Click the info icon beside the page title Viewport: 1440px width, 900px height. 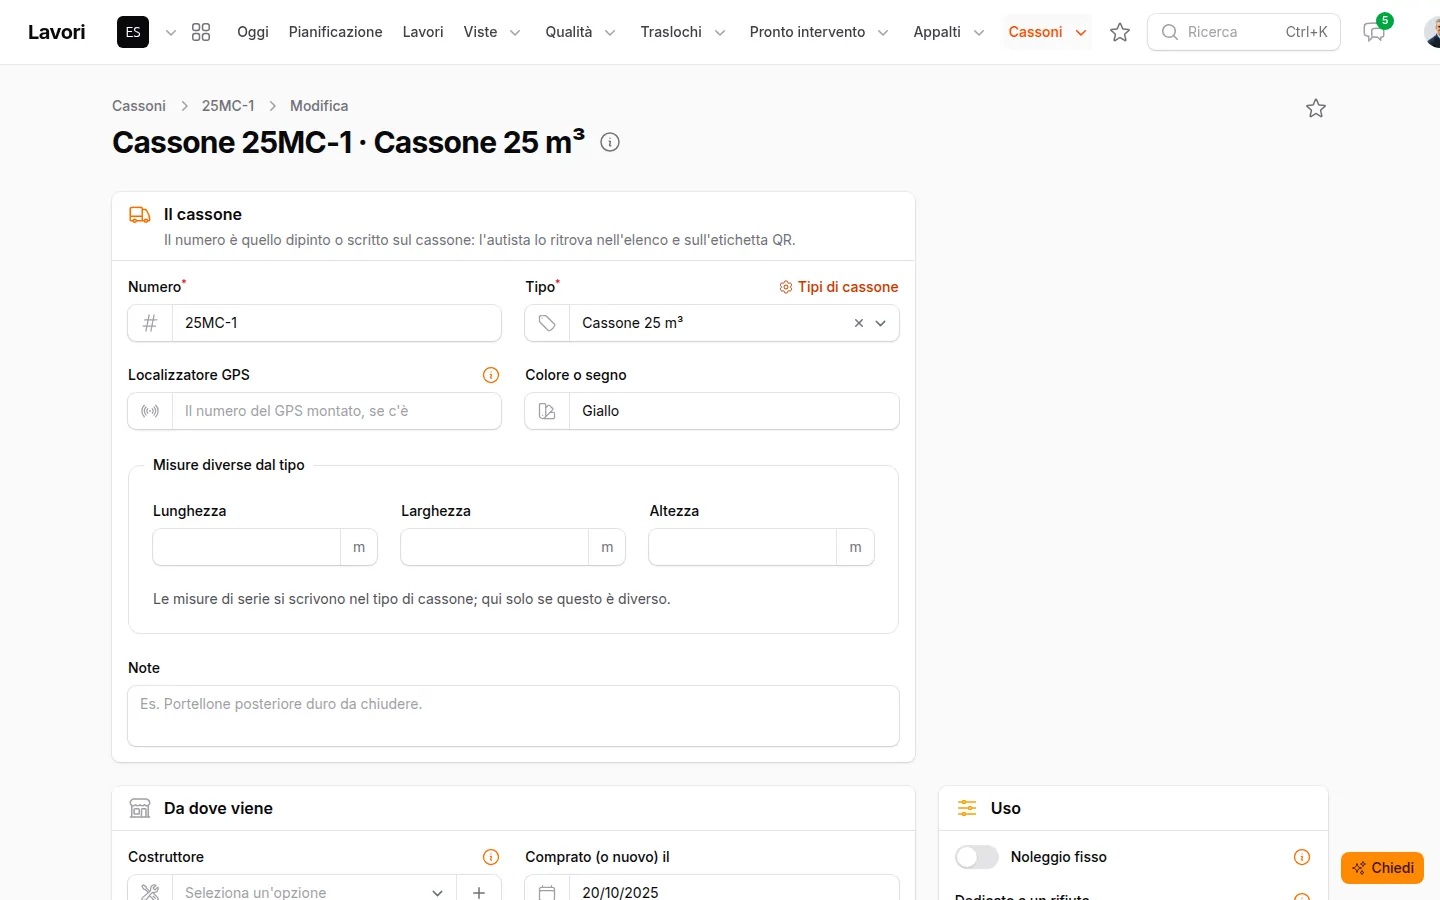click(610, 142)
